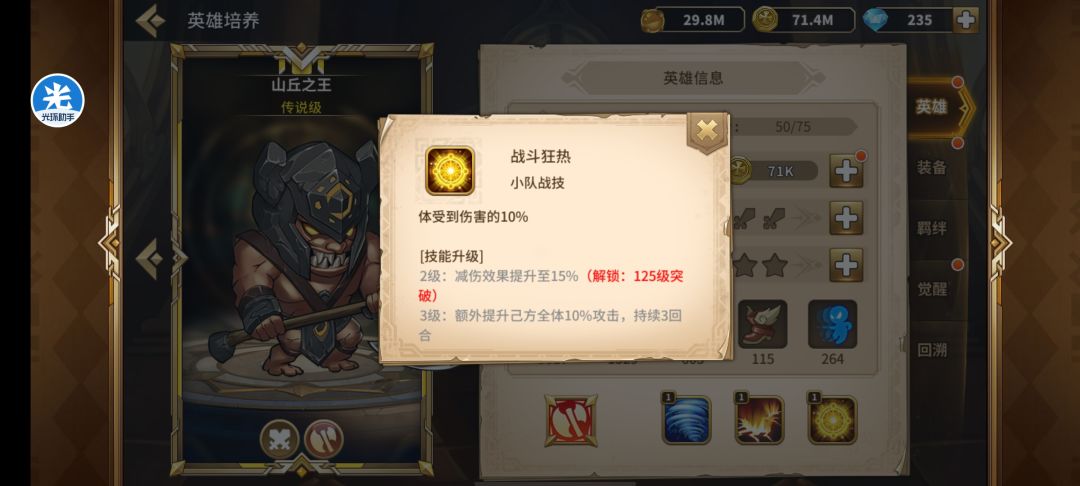
Task: Close the 战斗狂热 skill popup
Action: point(707,130)
